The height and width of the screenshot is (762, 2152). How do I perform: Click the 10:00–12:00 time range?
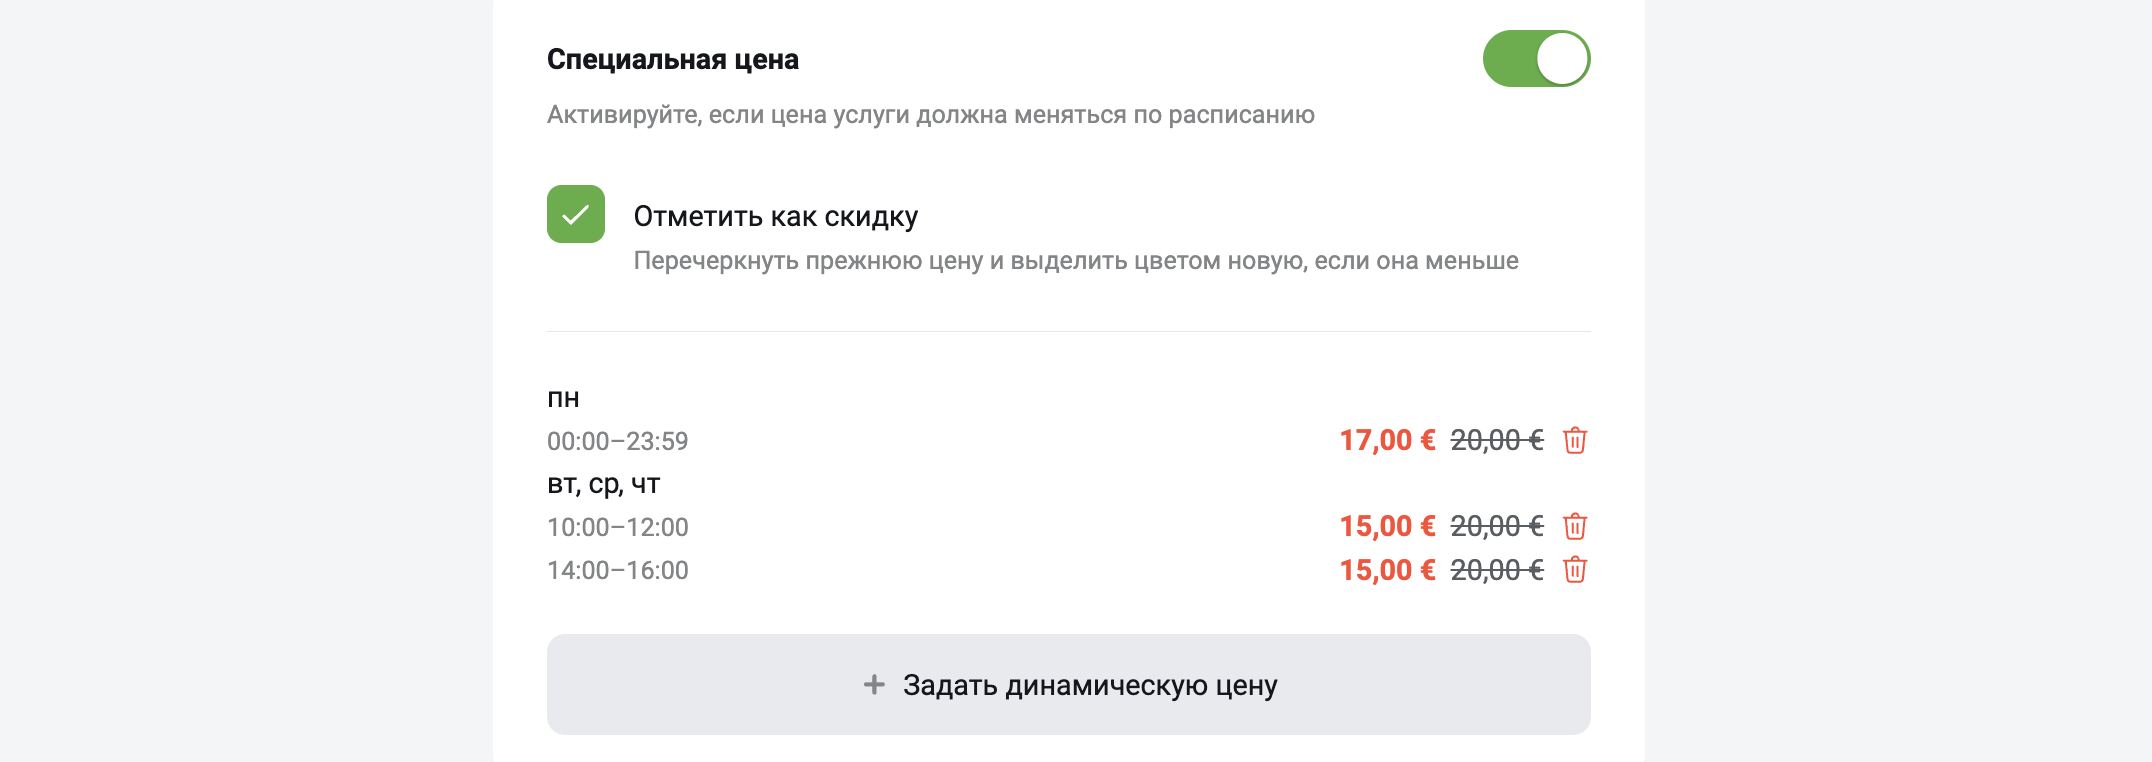(x=618, y=527)
